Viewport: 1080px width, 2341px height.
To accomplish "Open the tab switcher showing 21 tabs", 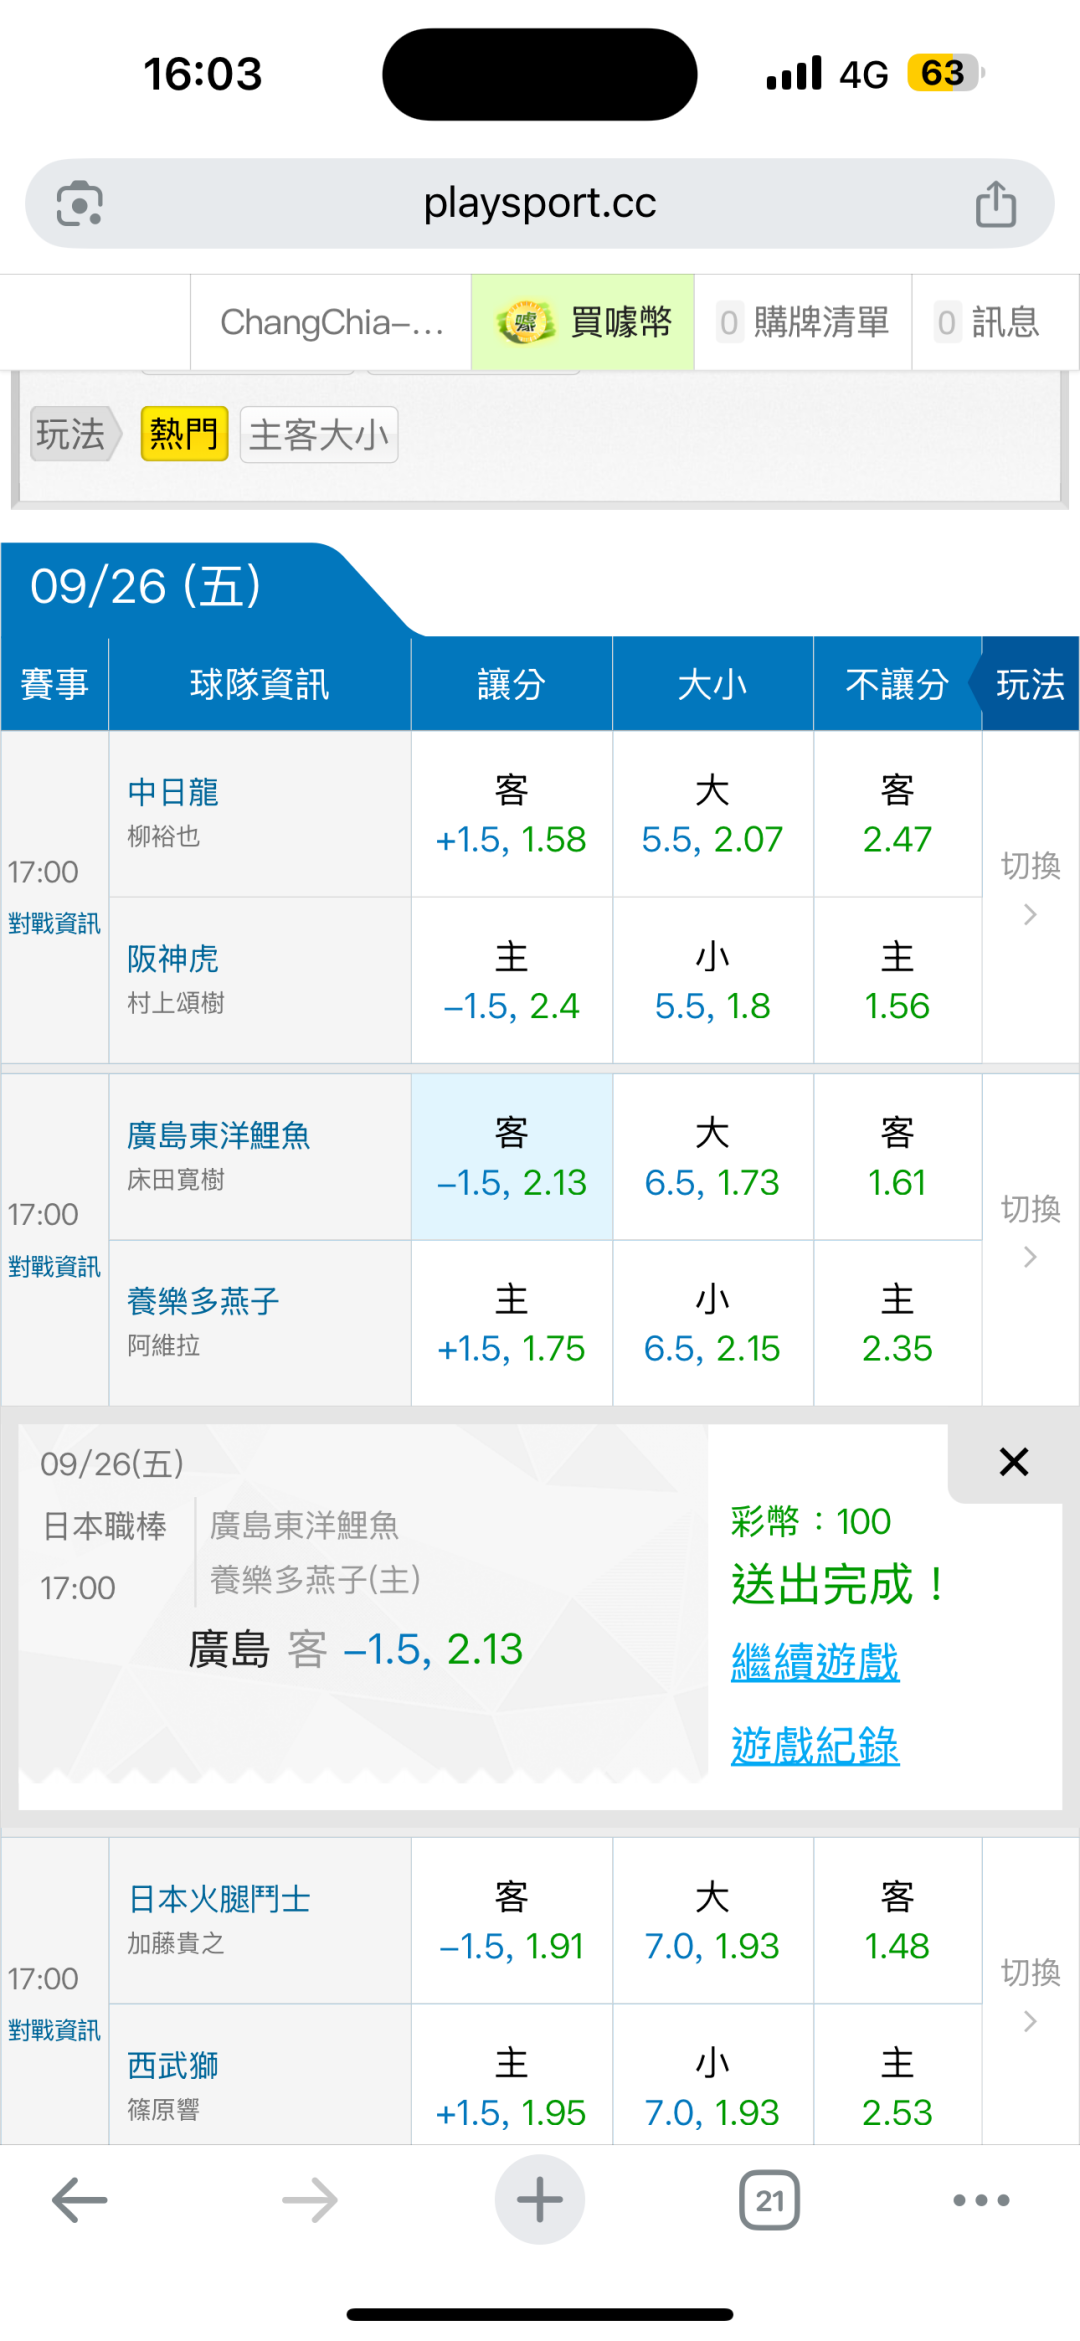I will (769, 2200).
